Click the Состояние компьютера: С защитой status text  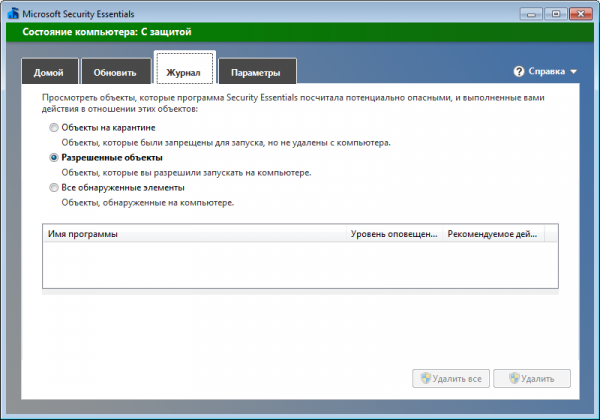(x=107, y=32)
